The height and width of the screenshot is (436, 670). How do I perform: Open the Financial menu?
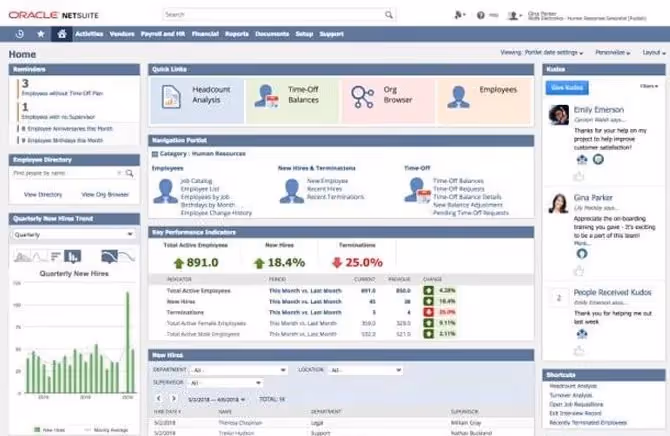pos(205,34)
